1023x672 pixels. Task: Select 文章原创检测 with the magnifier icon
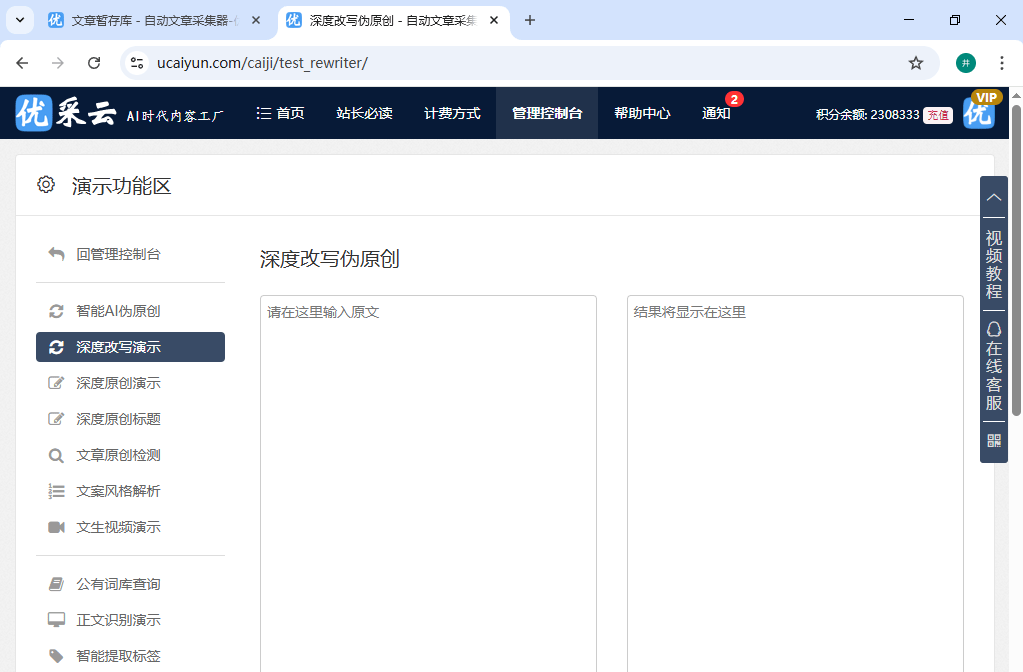112,454
